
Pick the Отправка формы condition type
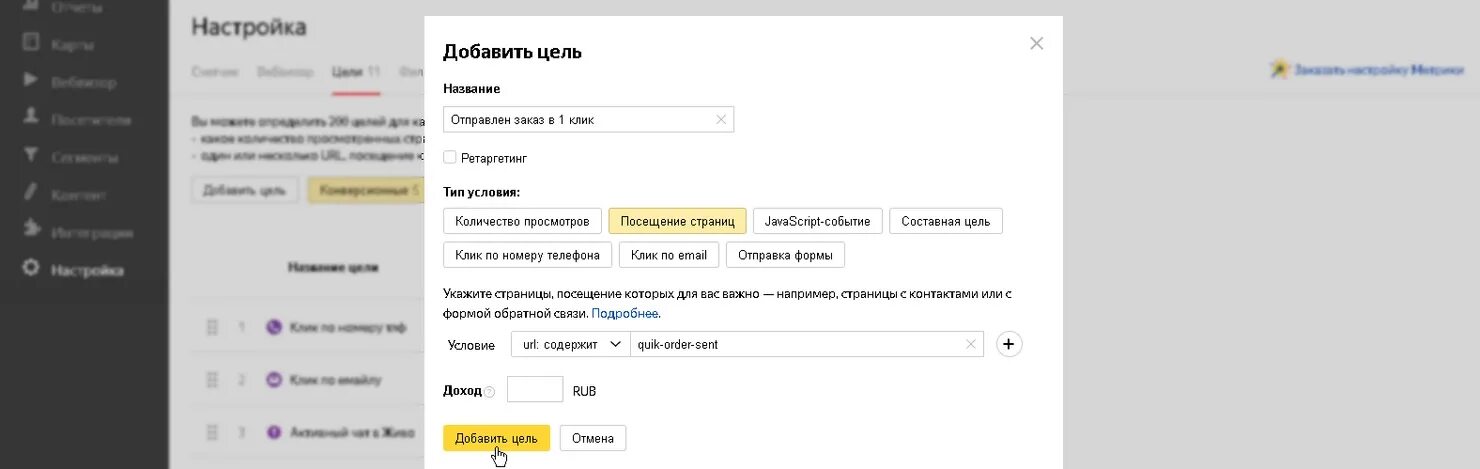(x=785, y=255)
